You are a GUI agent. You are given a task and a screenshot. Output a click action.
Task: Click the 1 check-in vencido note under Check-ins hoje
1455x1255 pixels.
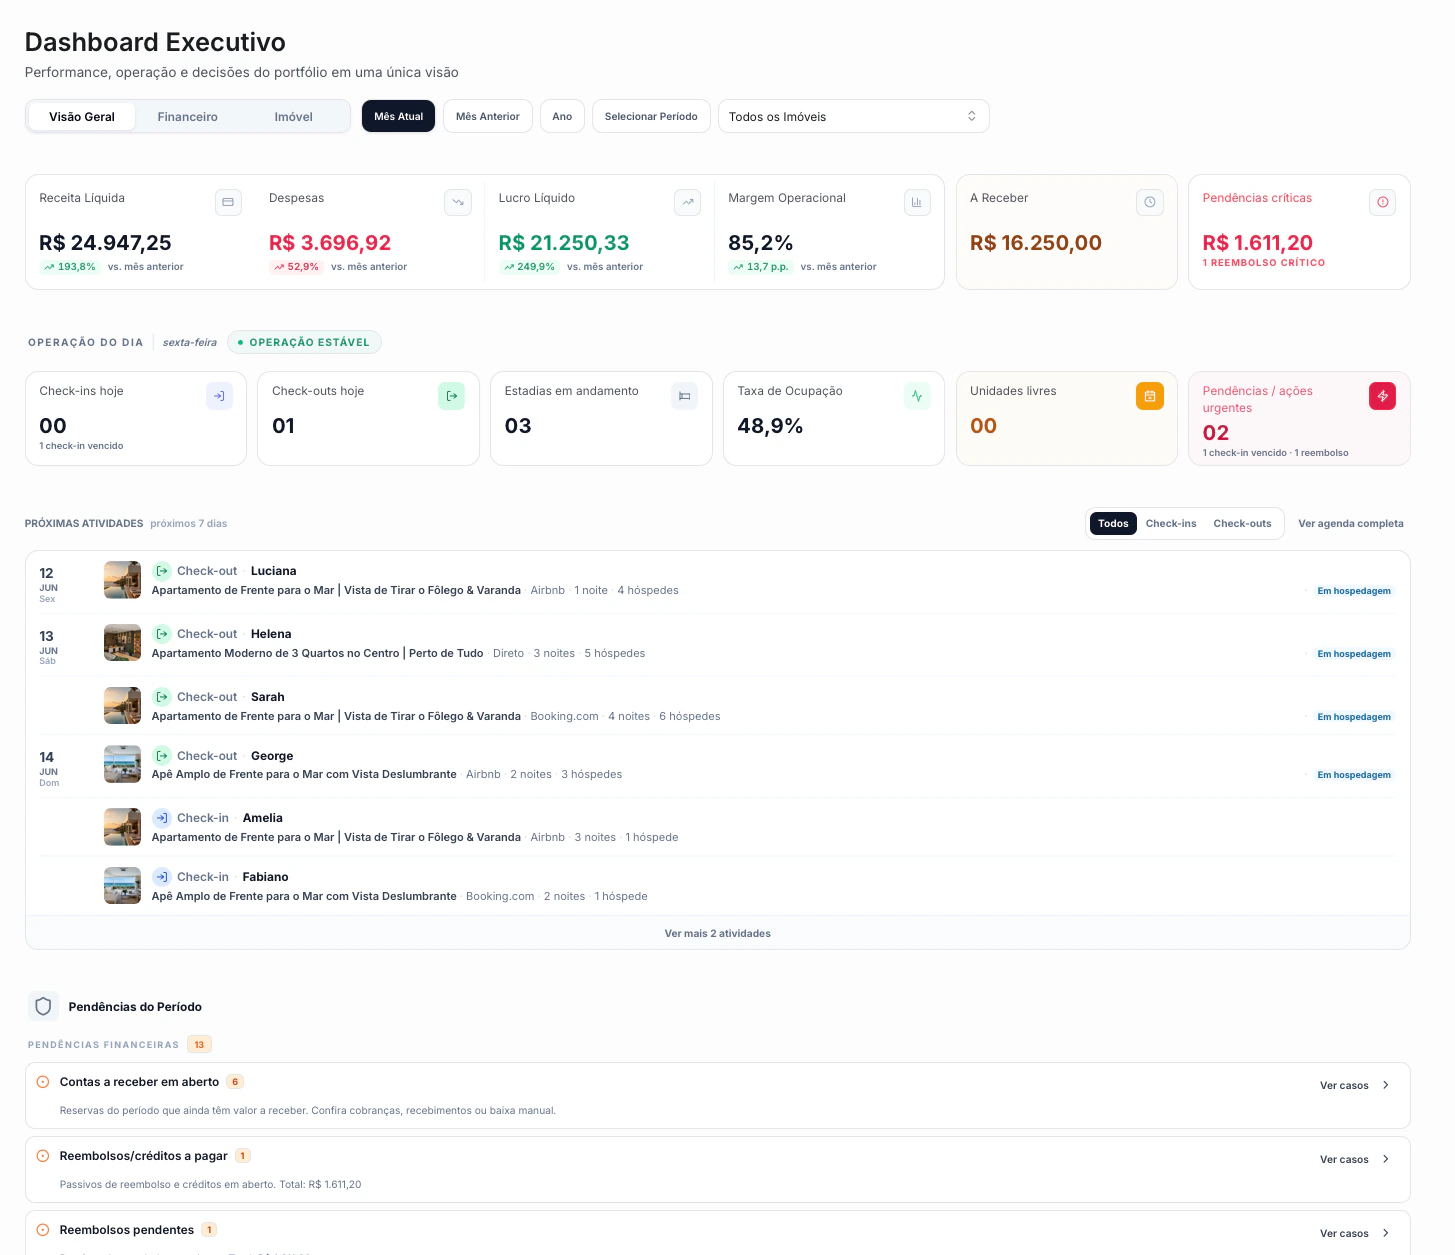coord(81,446)
